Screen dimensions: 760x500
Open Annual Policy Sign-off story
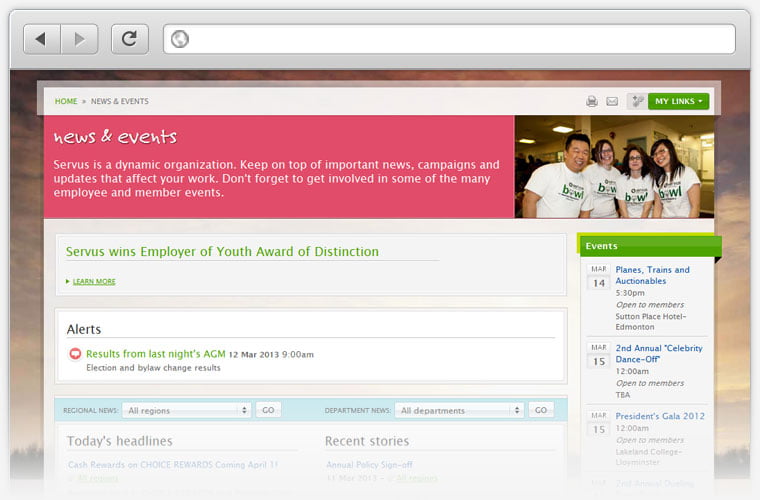click(x=369, y=465)
